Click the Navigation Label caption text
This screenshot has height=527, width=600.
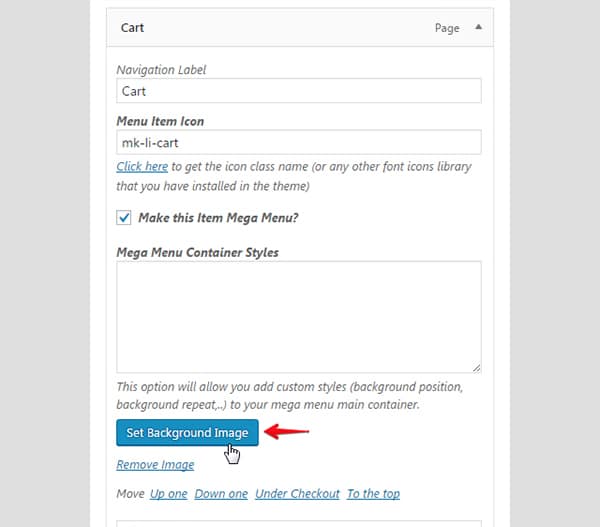(x=161, y=70)
